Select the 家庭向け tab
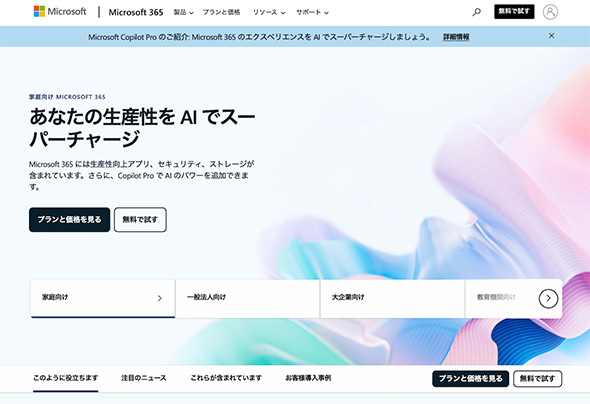The width and height of the screenshot is (590, 404). [x=103, y=298]
